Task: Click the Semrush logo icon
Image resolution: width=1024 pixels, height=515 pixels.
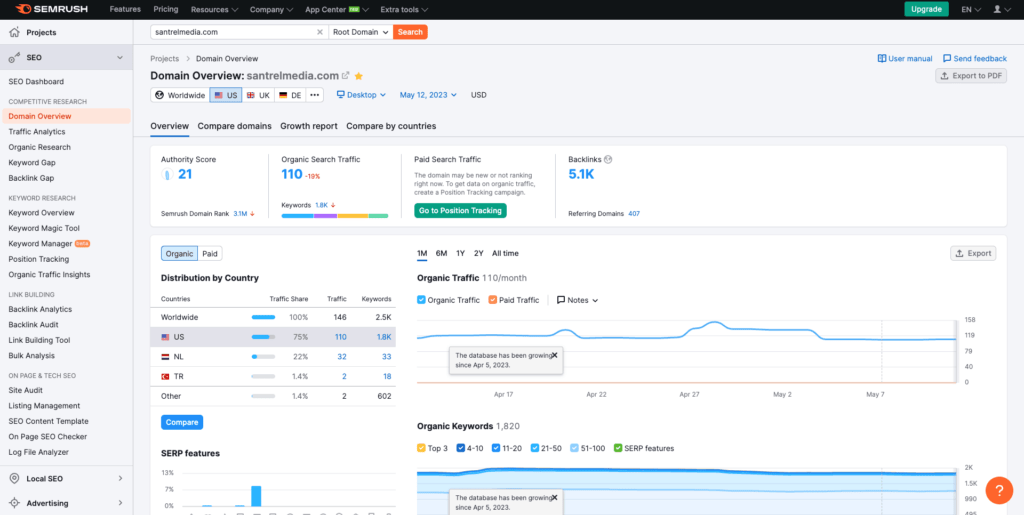Action: coord(23,9)
